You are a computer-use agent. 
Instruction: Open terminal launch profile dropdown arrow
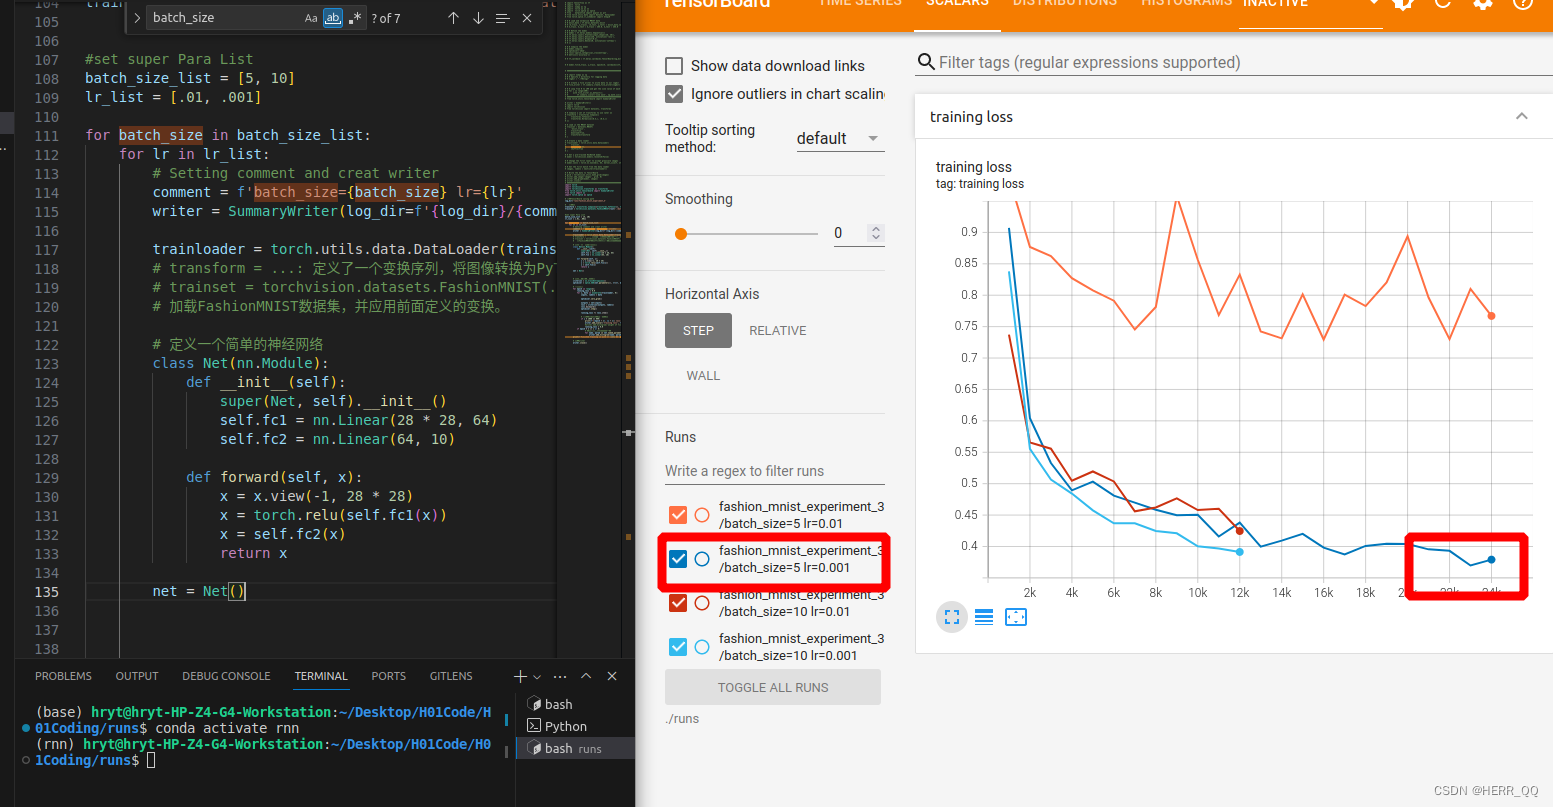tap(538, 677)
